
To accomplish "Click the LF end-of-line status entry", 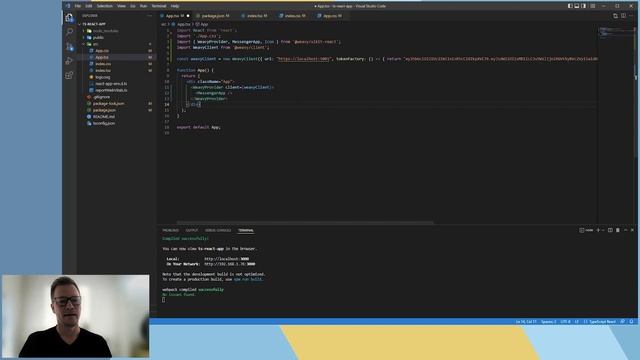I will [577, 322].
